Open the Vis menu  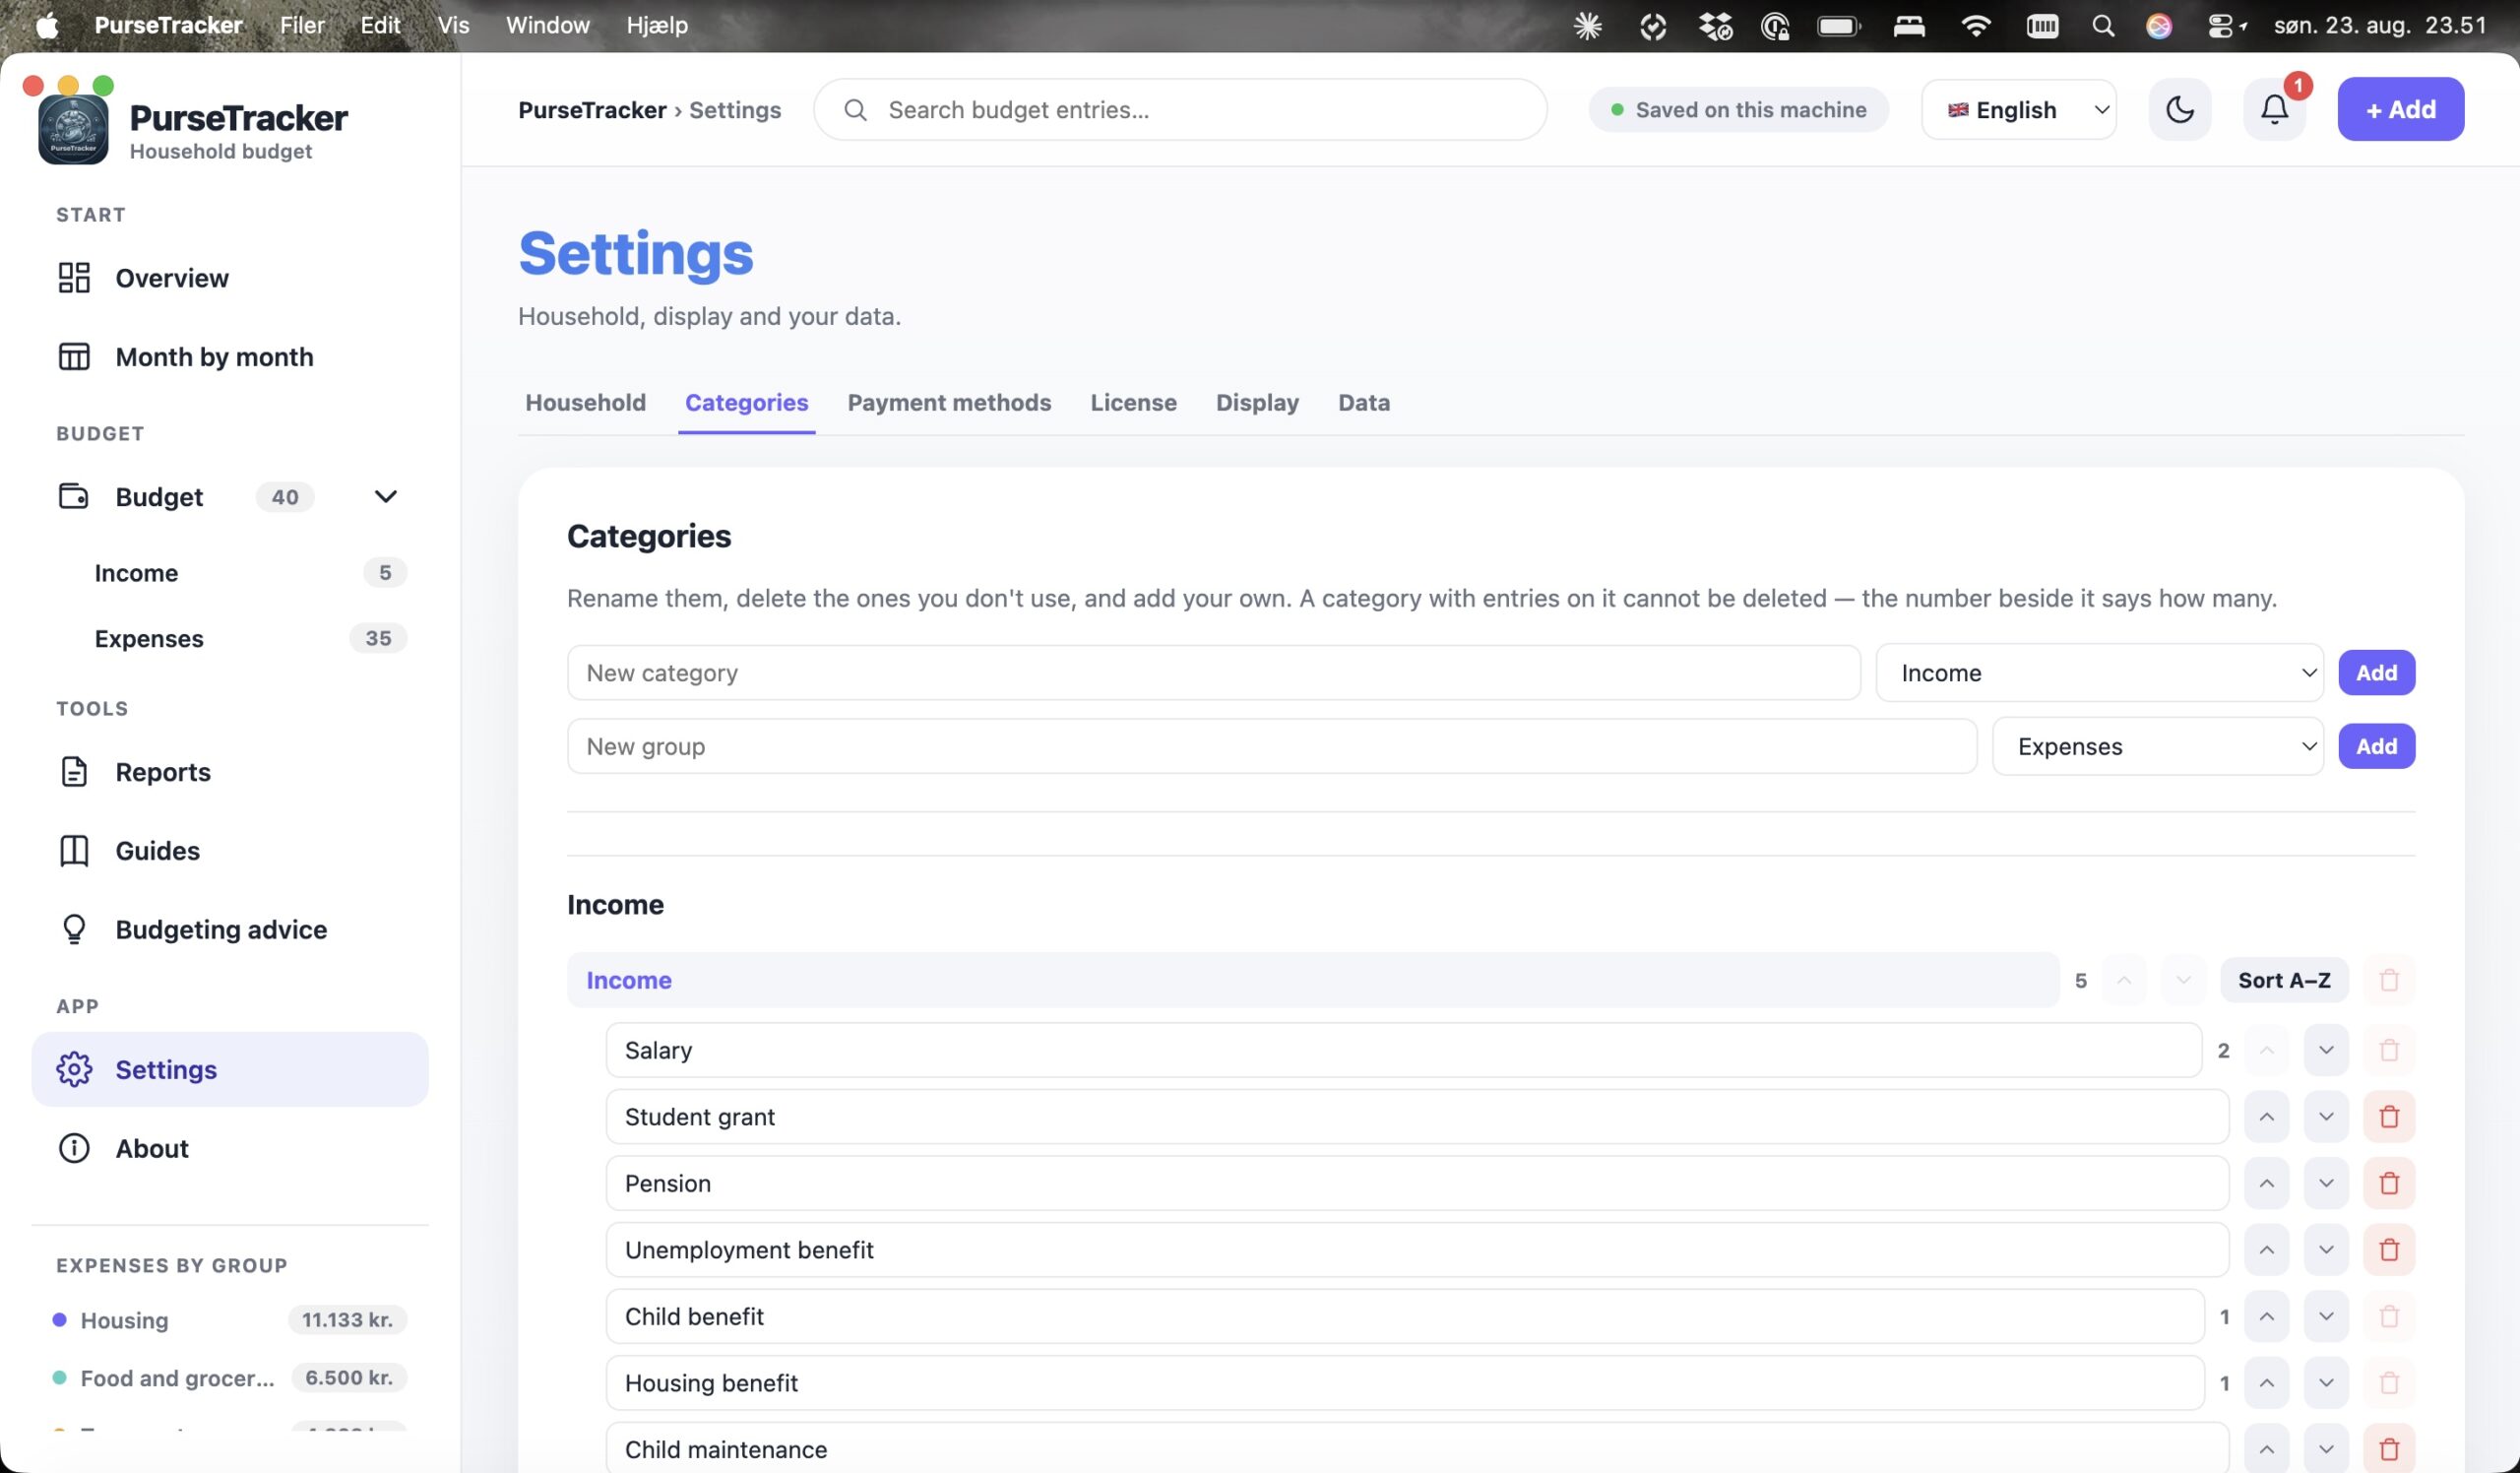(x=453, y=26)
